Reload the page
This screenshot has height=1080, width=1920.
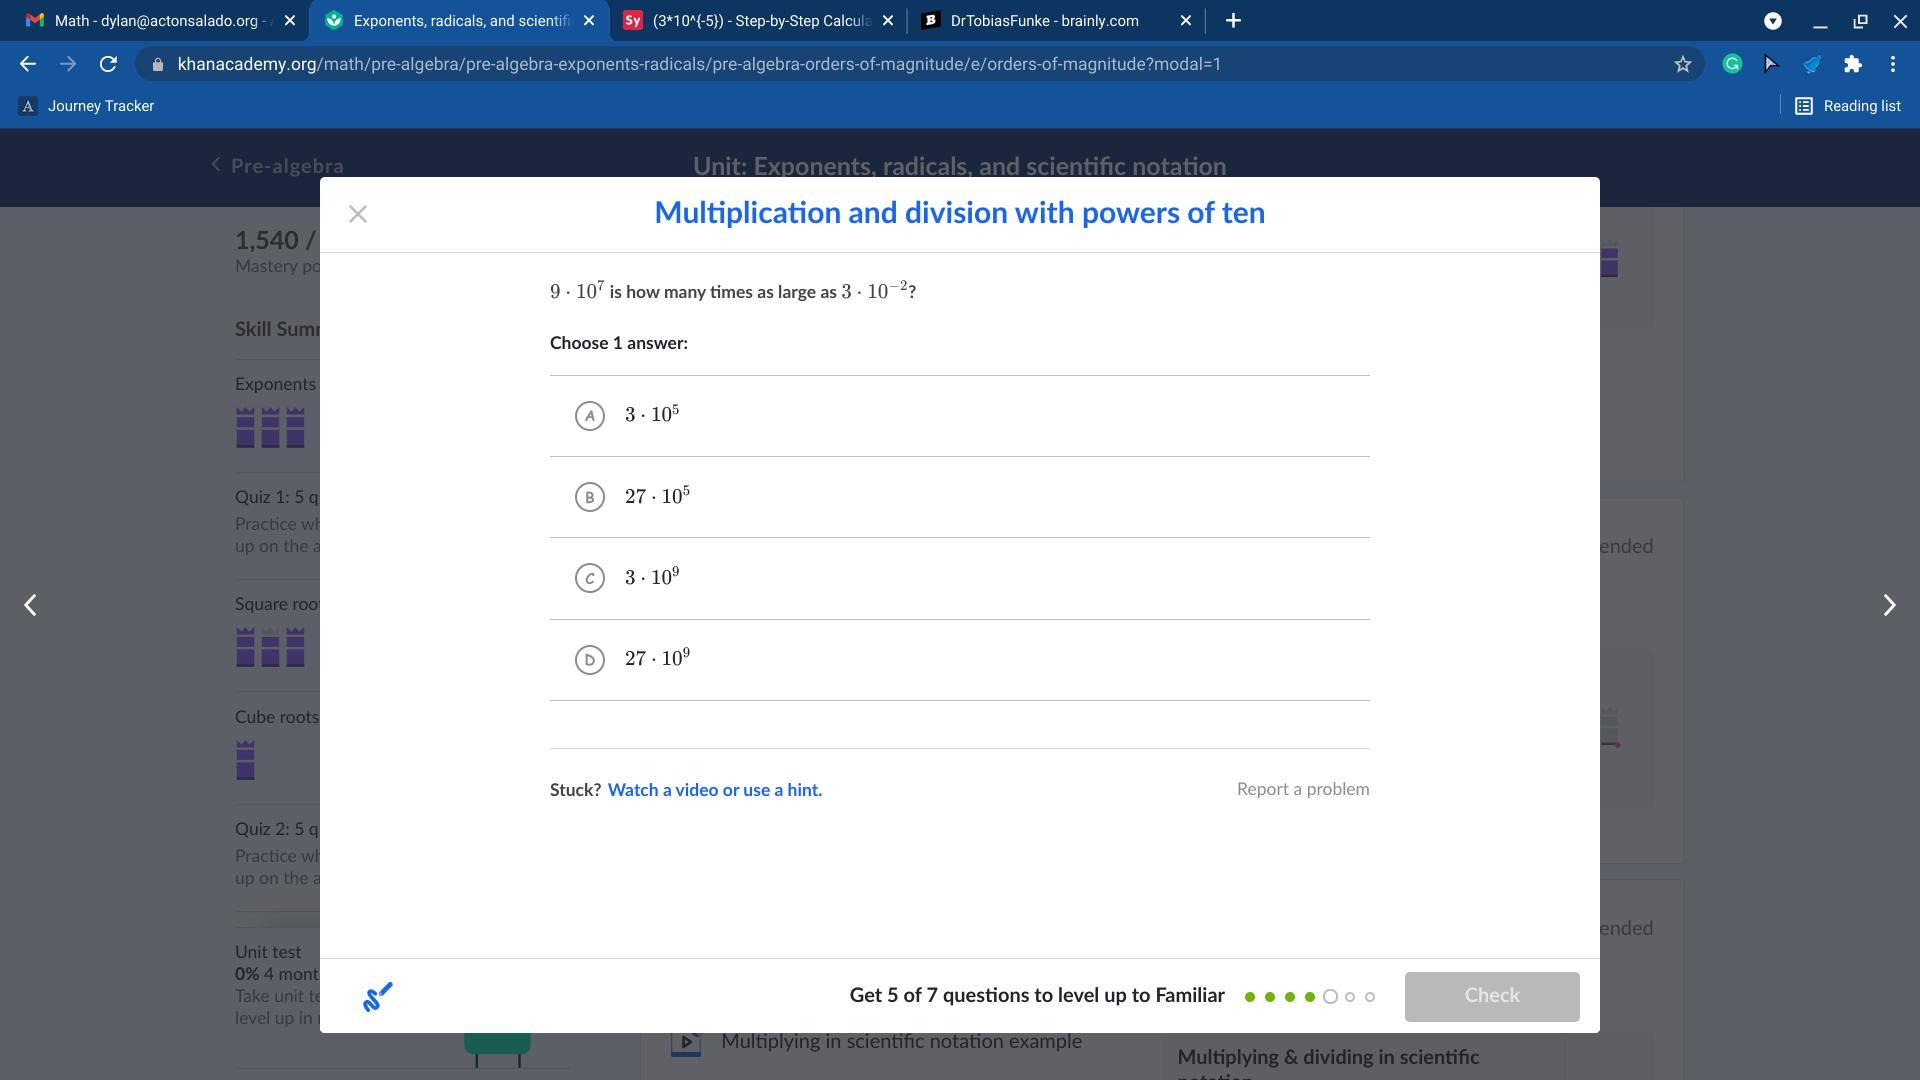pos(108,64)
